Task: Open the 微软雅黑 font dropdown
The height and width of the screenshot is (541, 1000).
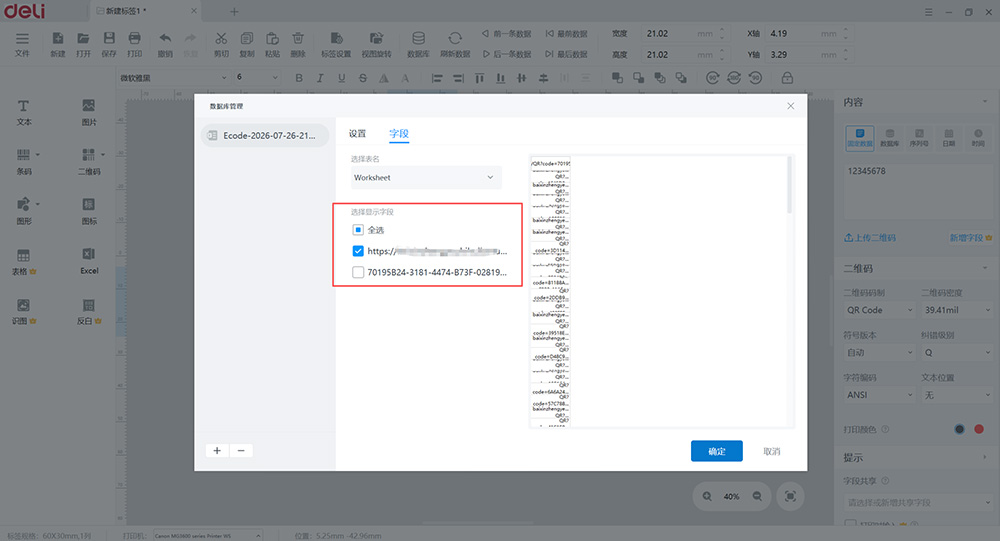Action: (173, 78)
